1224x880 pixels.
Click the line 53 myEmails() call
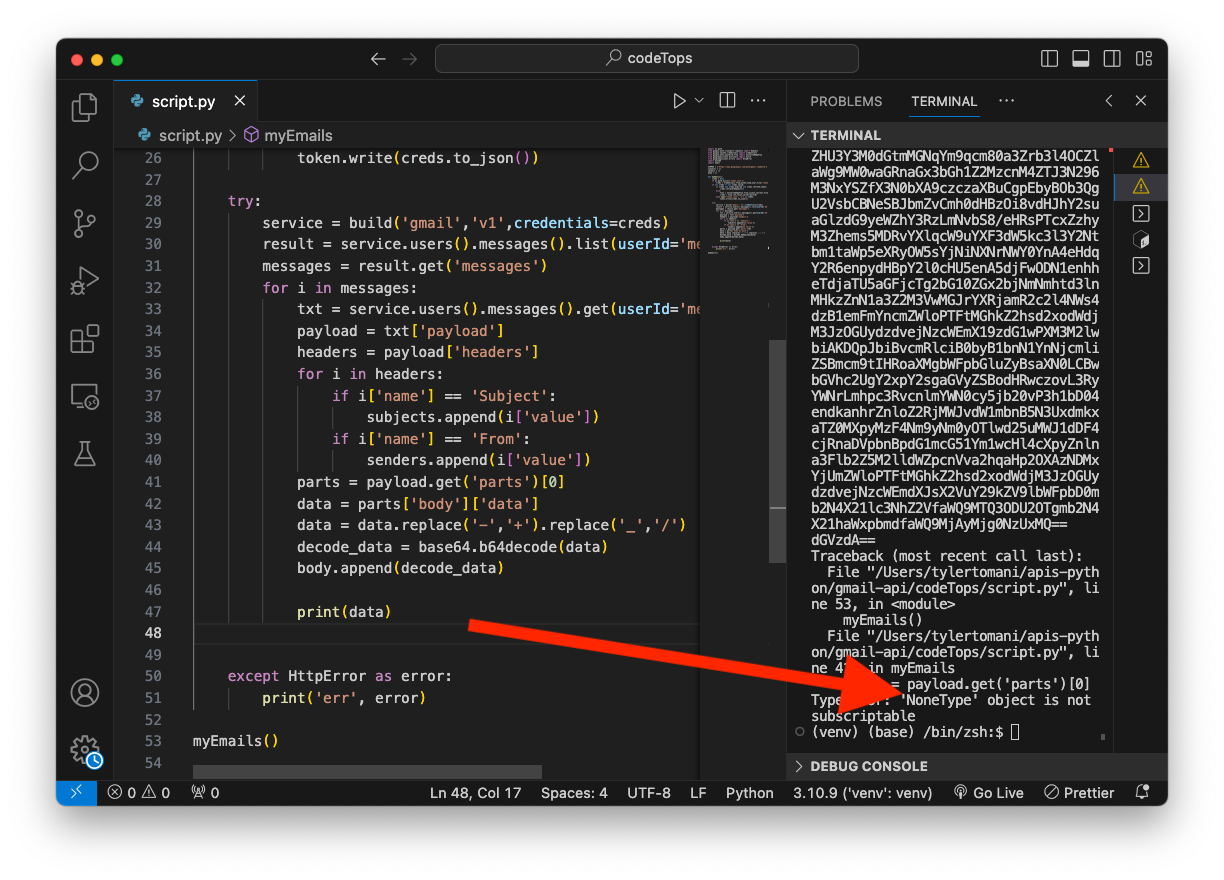[x=235, y=742]
